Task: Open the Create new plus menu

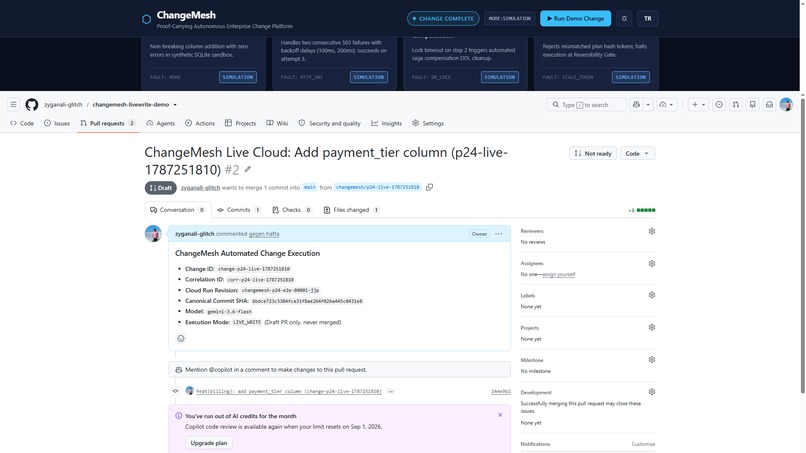Action: [698, 104]
